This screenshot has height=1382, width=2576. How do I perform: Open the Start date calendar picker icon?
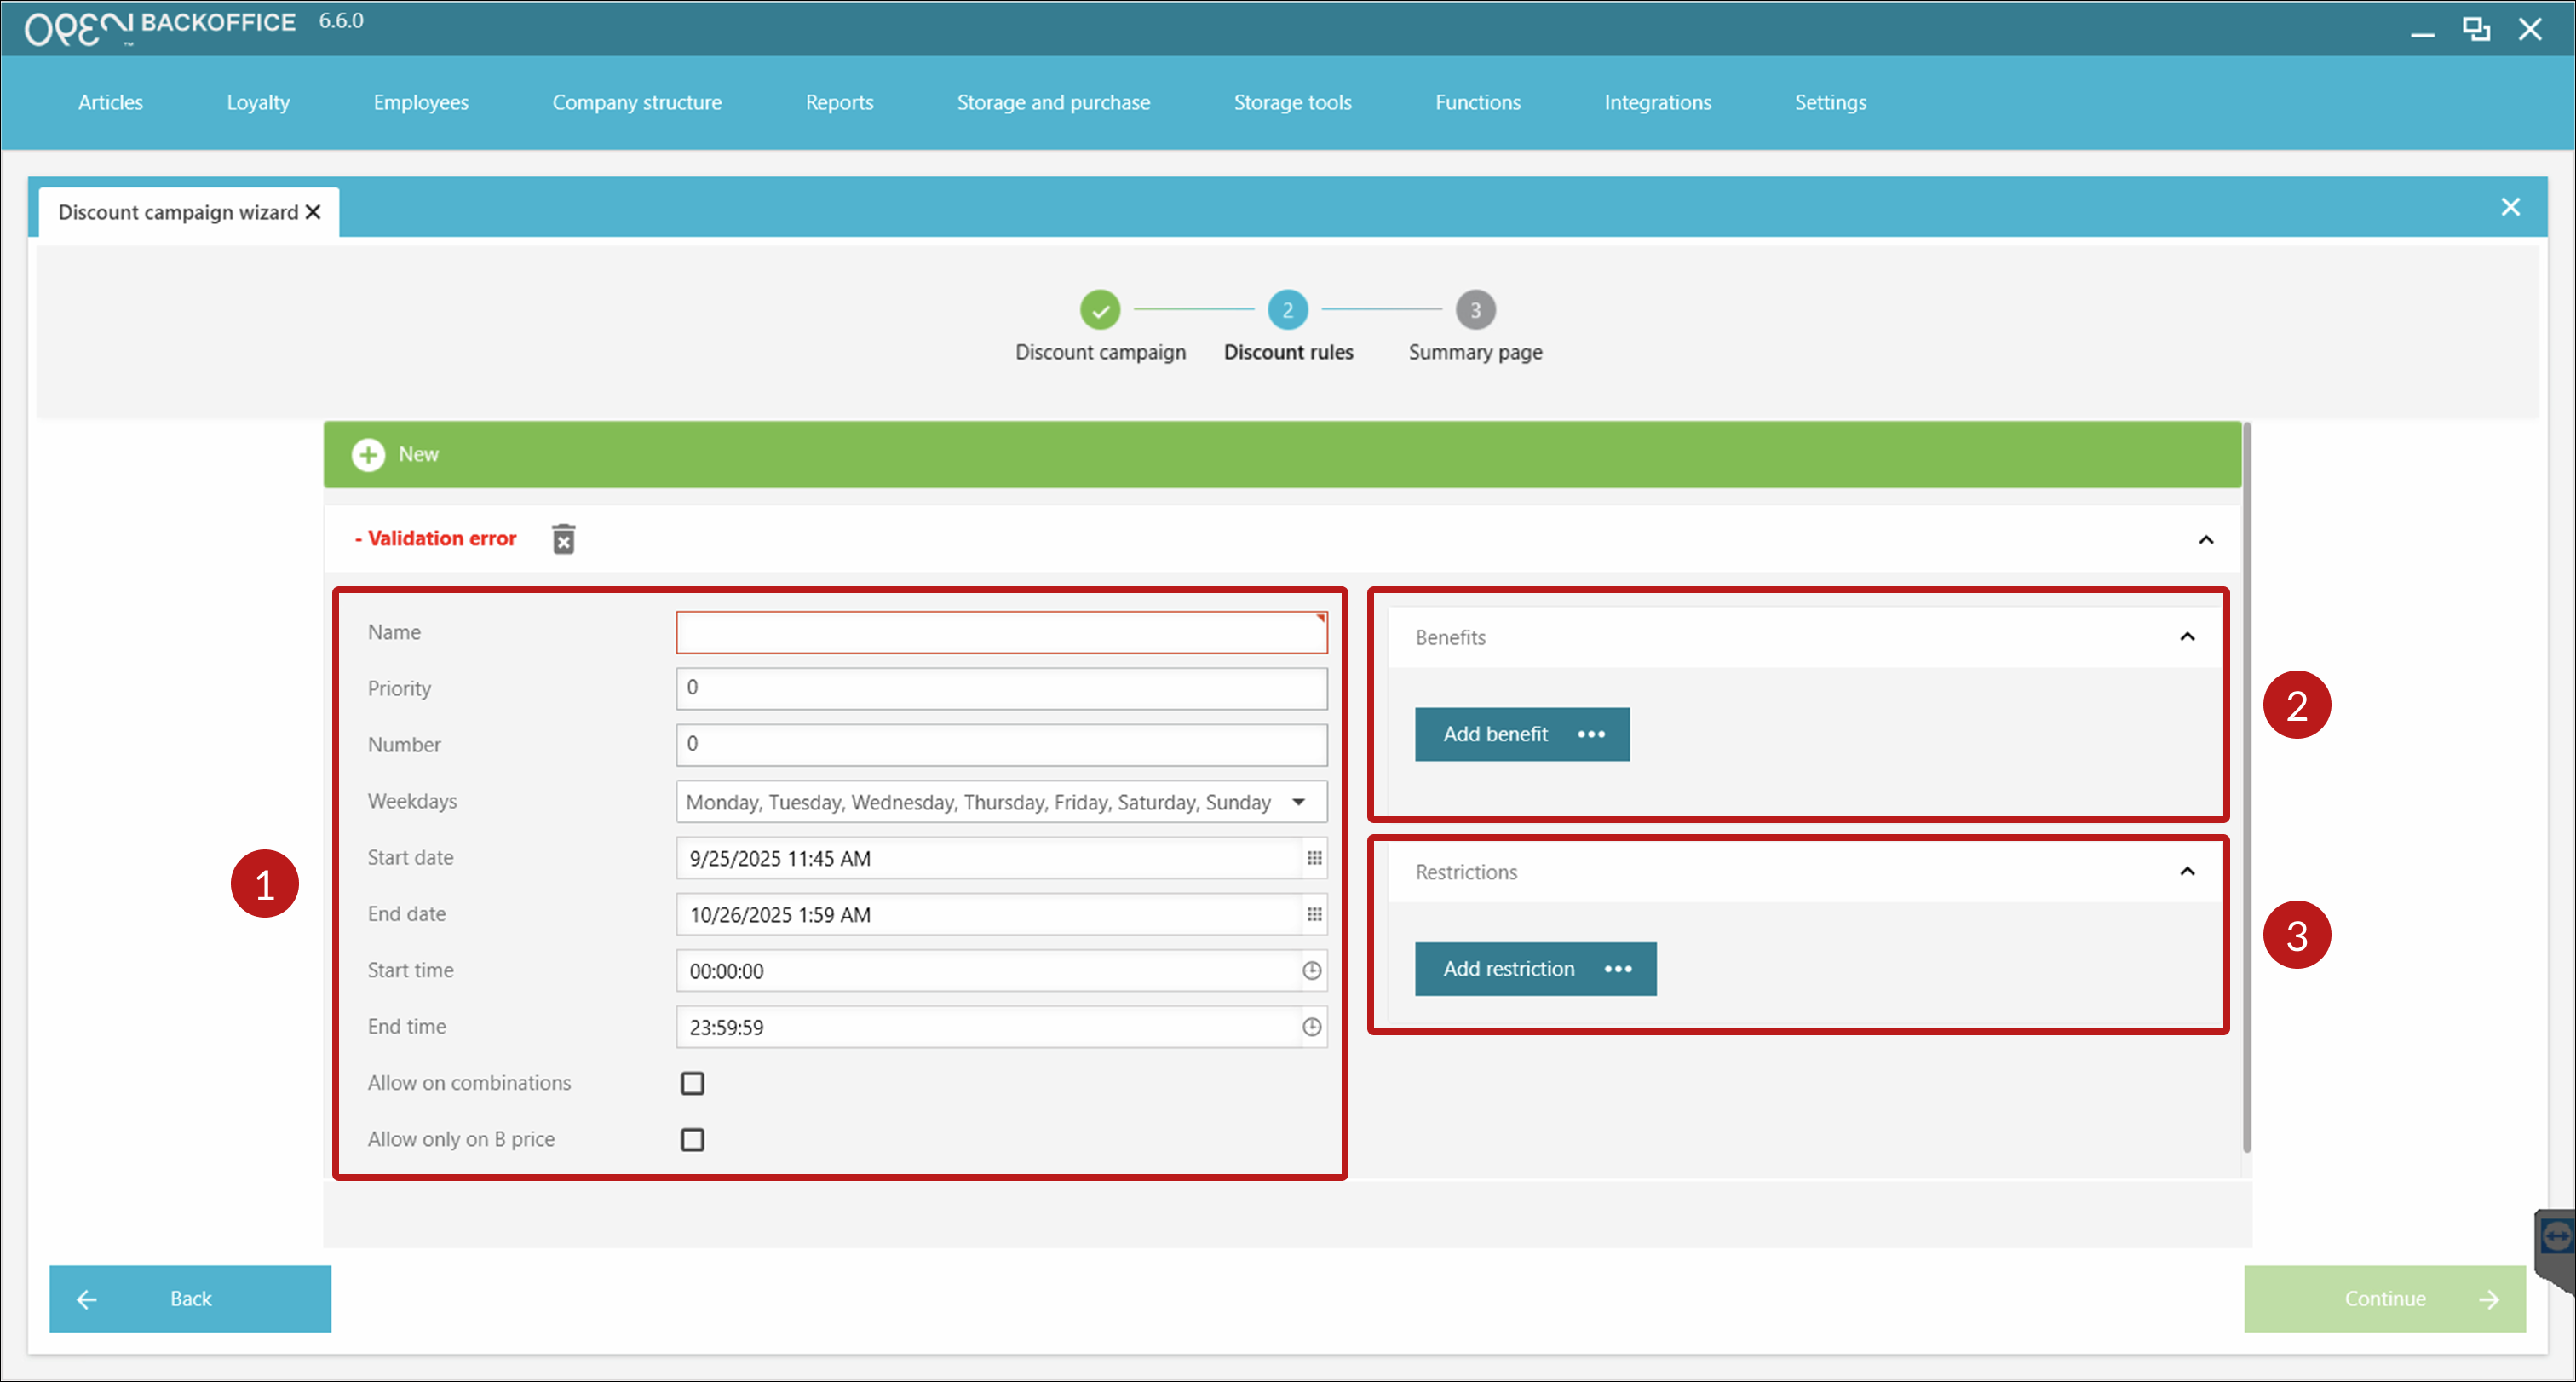[1314, 858]
